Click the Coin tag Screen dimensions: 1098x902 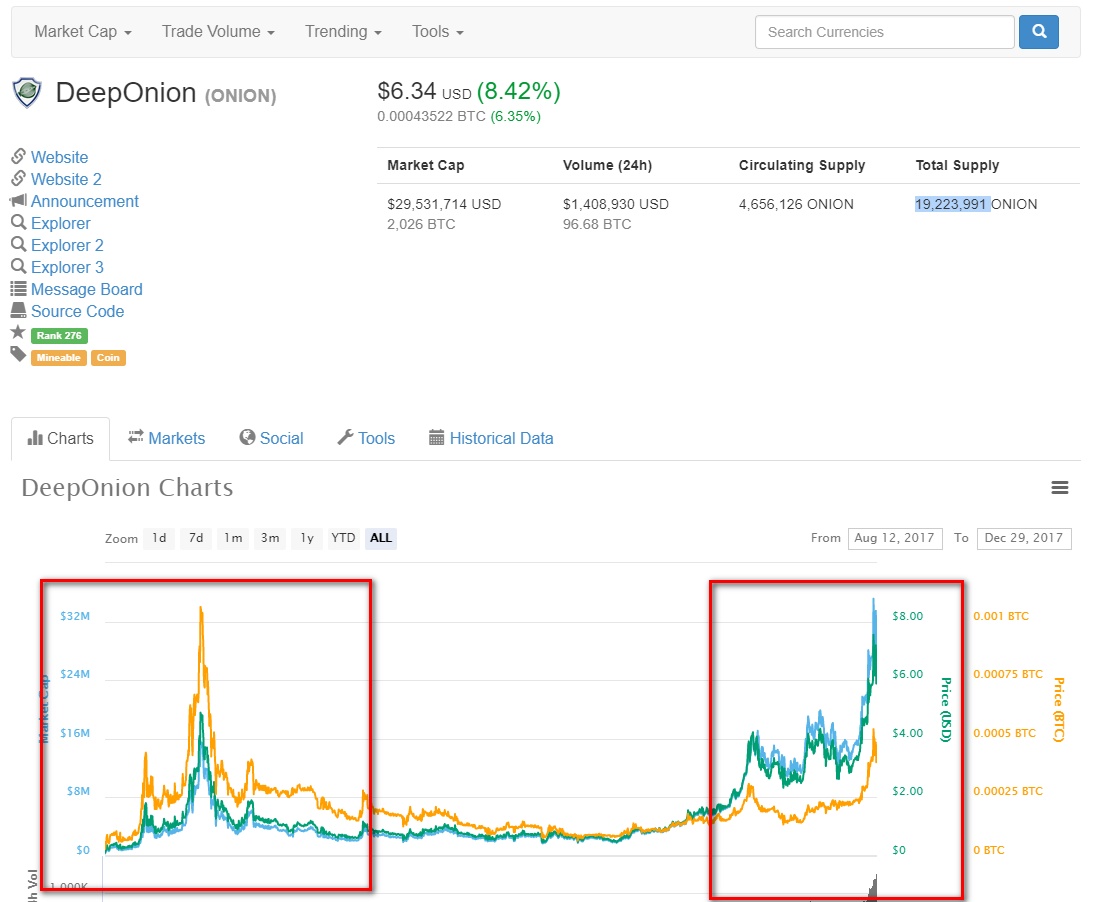pos(108,358)
